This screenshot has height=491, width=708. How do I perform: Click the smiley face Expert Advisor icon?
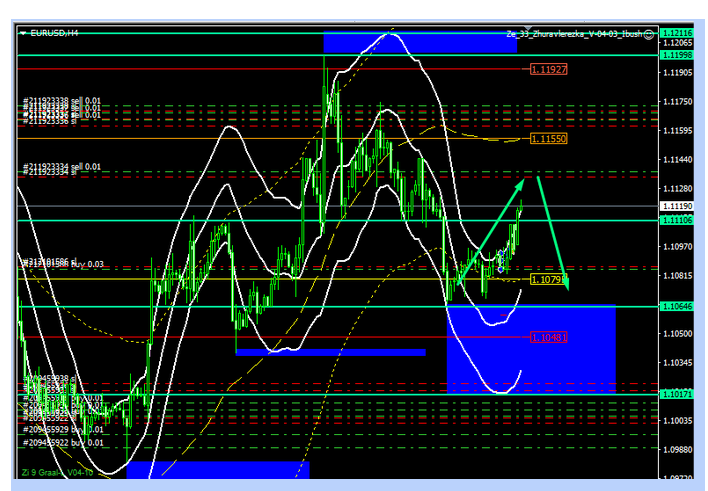pyautogui.click(x=649, y=33)
